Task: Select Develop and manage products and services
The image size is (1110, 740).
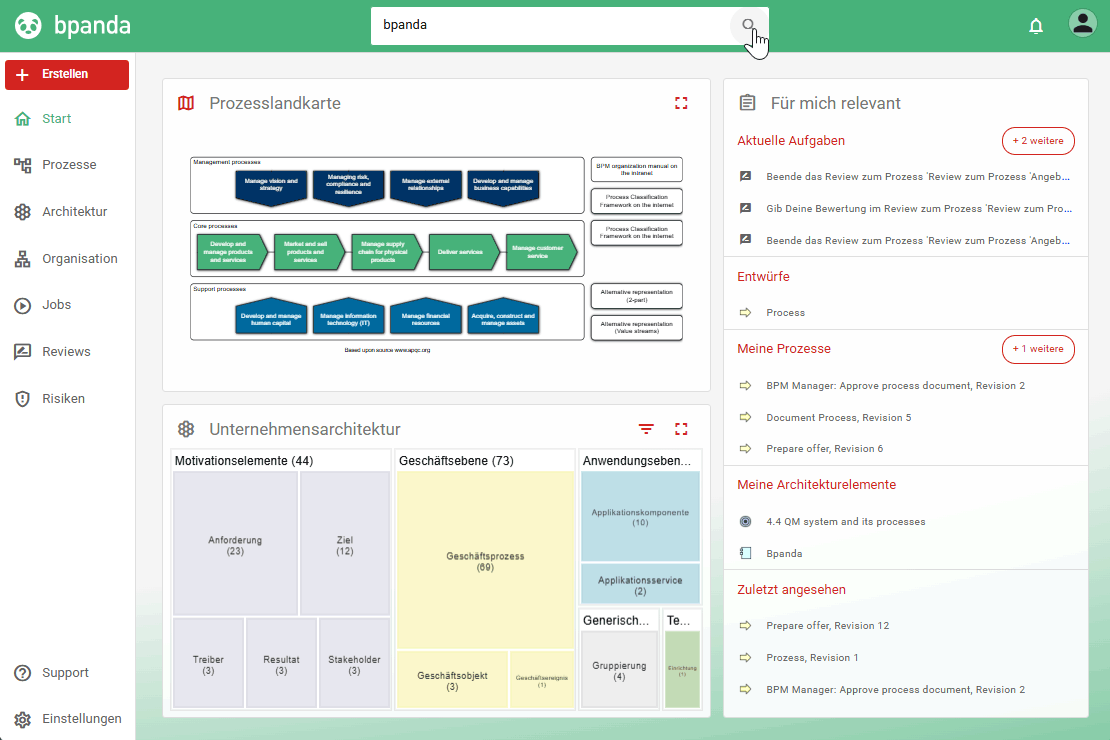Action: click(x=231, y=252)
